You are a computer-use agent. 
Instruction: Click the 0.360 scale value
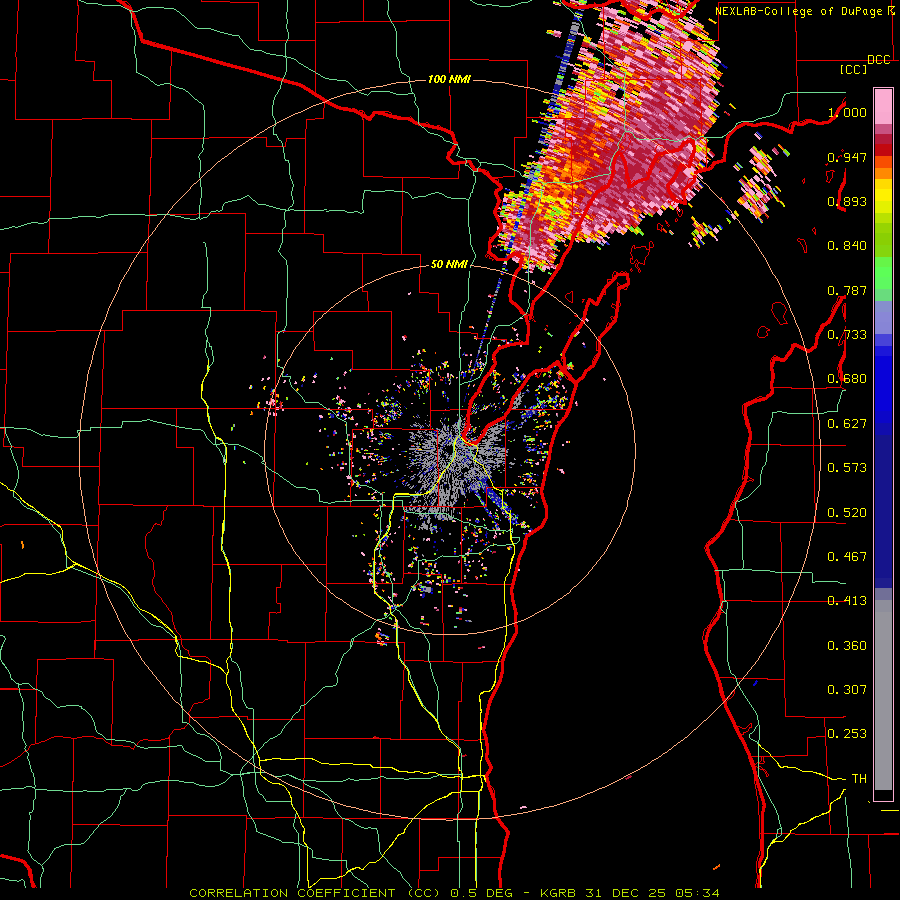tap(847, 646)
